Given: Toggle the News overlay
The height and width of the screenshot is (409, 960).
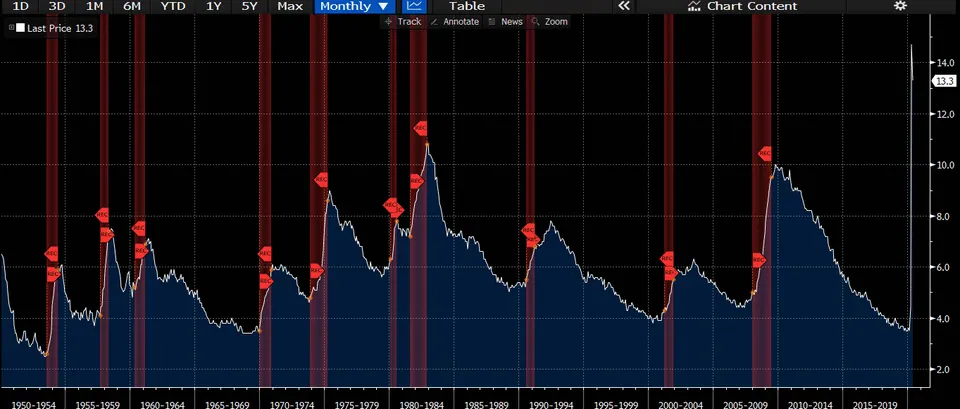Looking at the screenshot, I should [x=505, y=21].
